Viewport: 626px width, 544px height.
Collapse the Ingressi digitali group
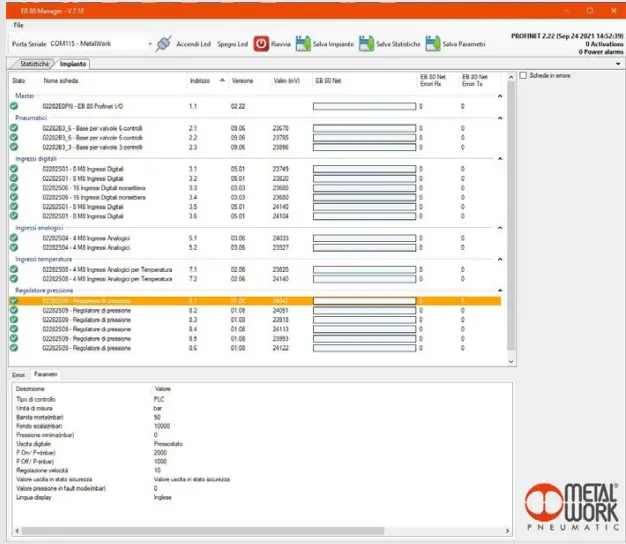click(500, 159)
